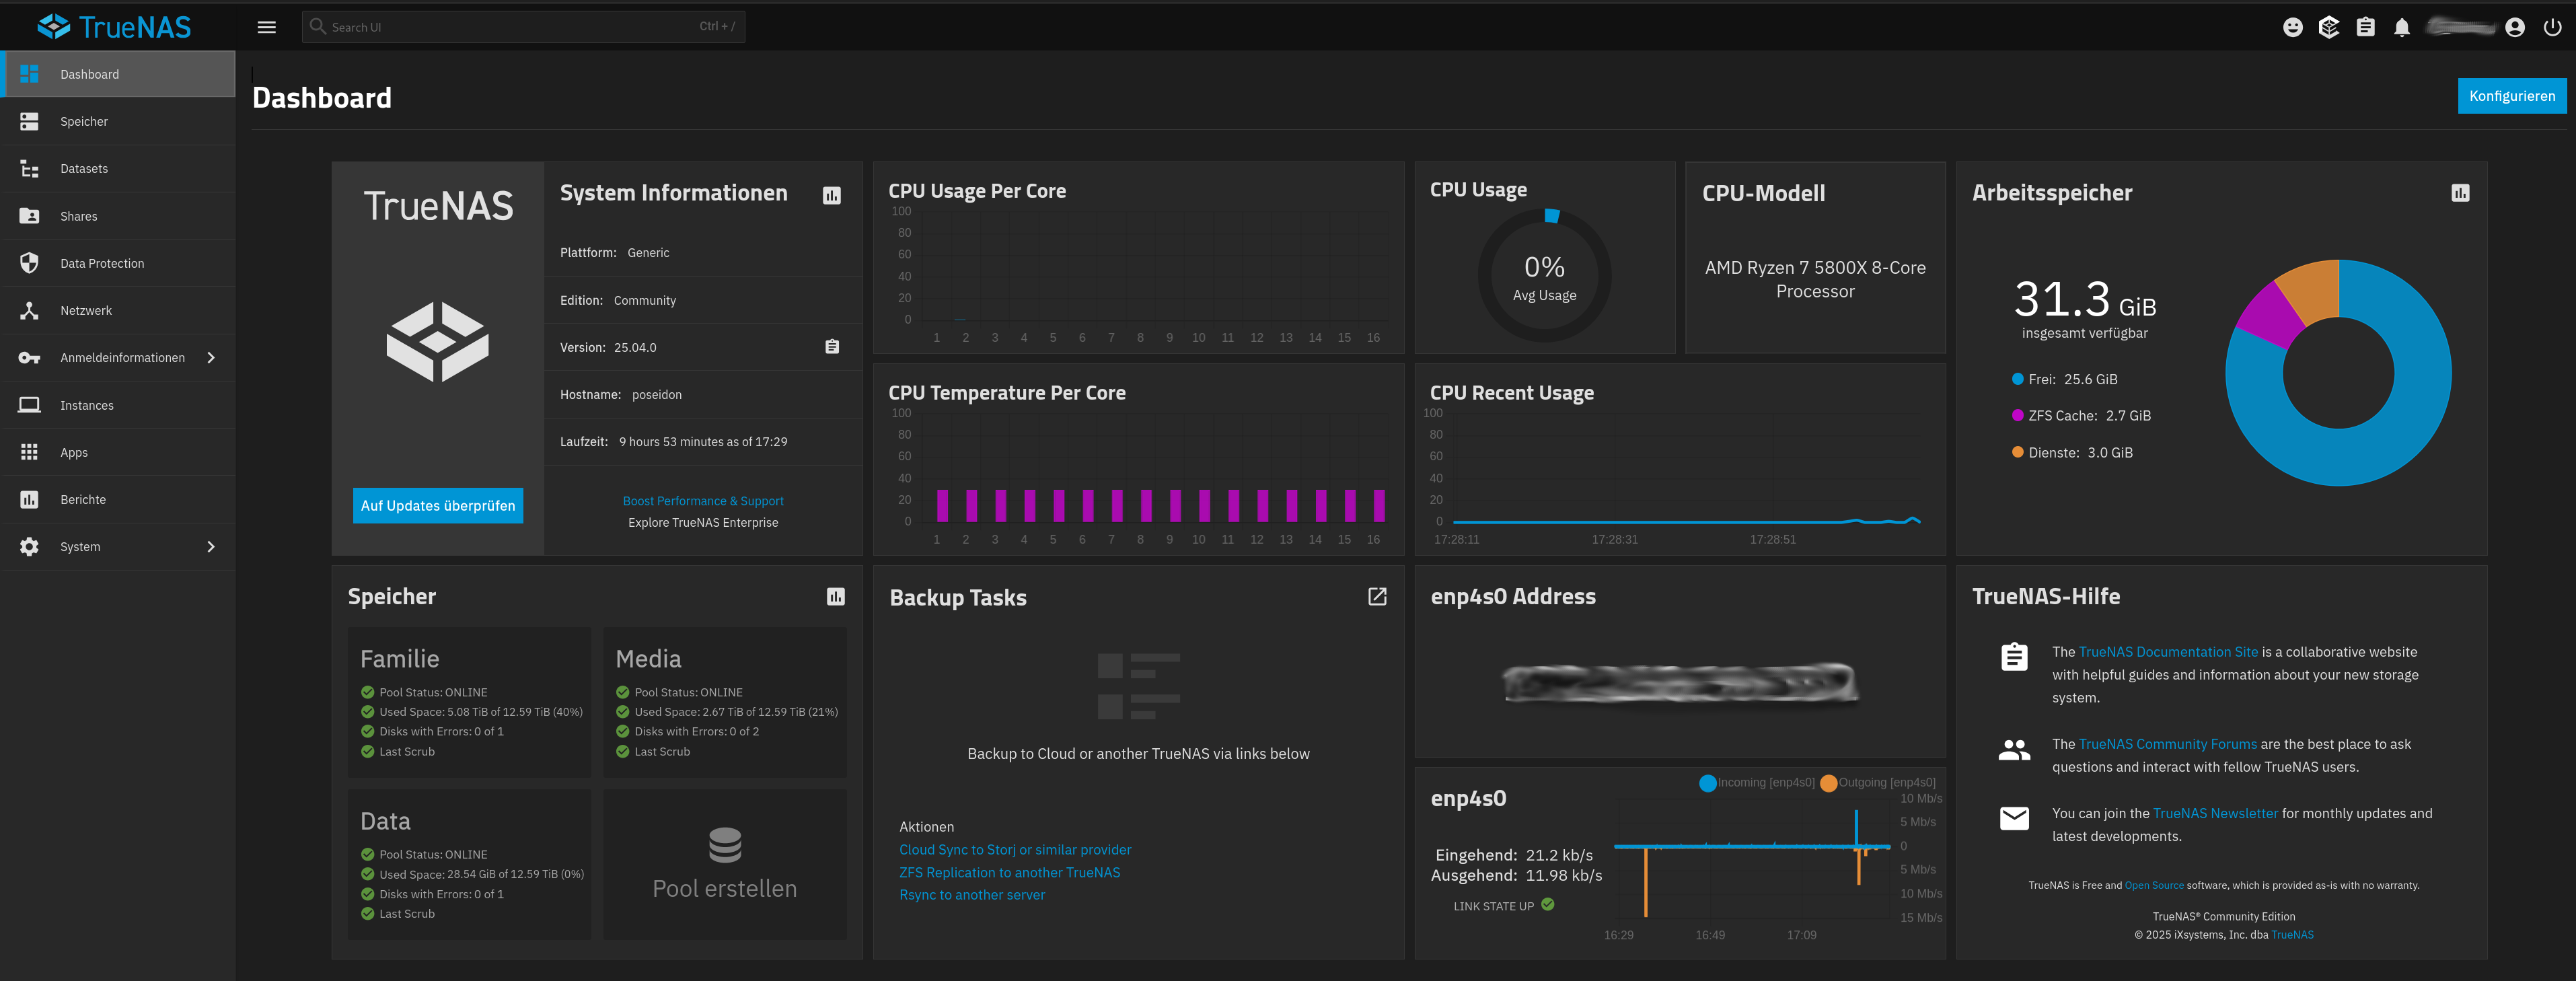This screenshot has height=981, width=2576.
Task: Click the hostname value poseidon
Action: tap(657, 394)
